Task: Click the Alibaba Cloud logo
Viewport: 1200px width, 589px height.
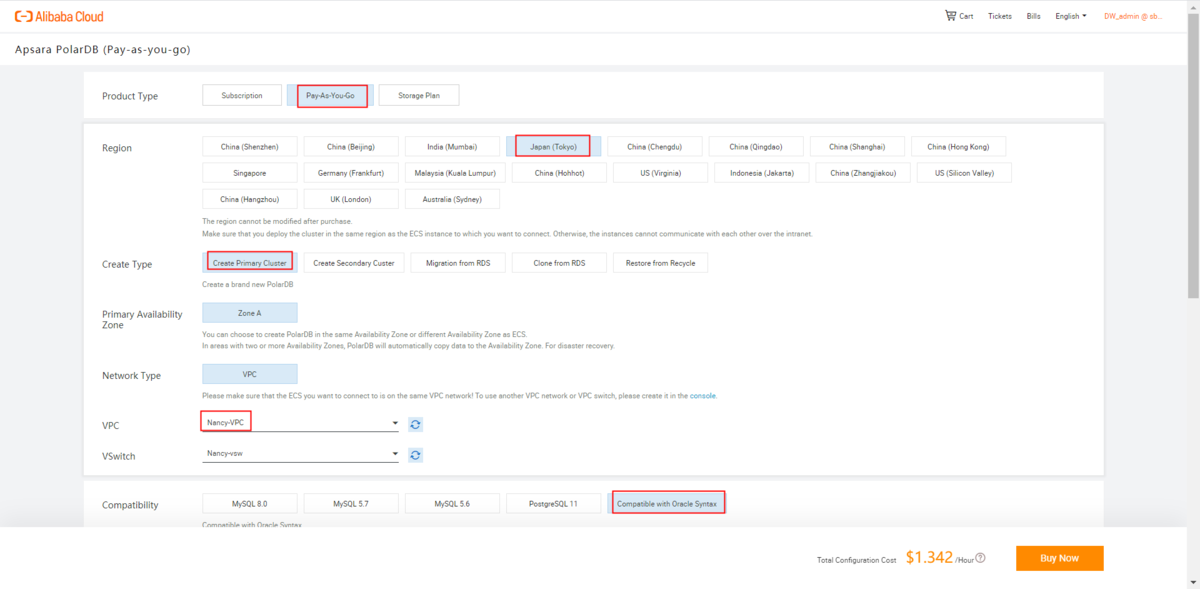Action: [x=59, y=16]
